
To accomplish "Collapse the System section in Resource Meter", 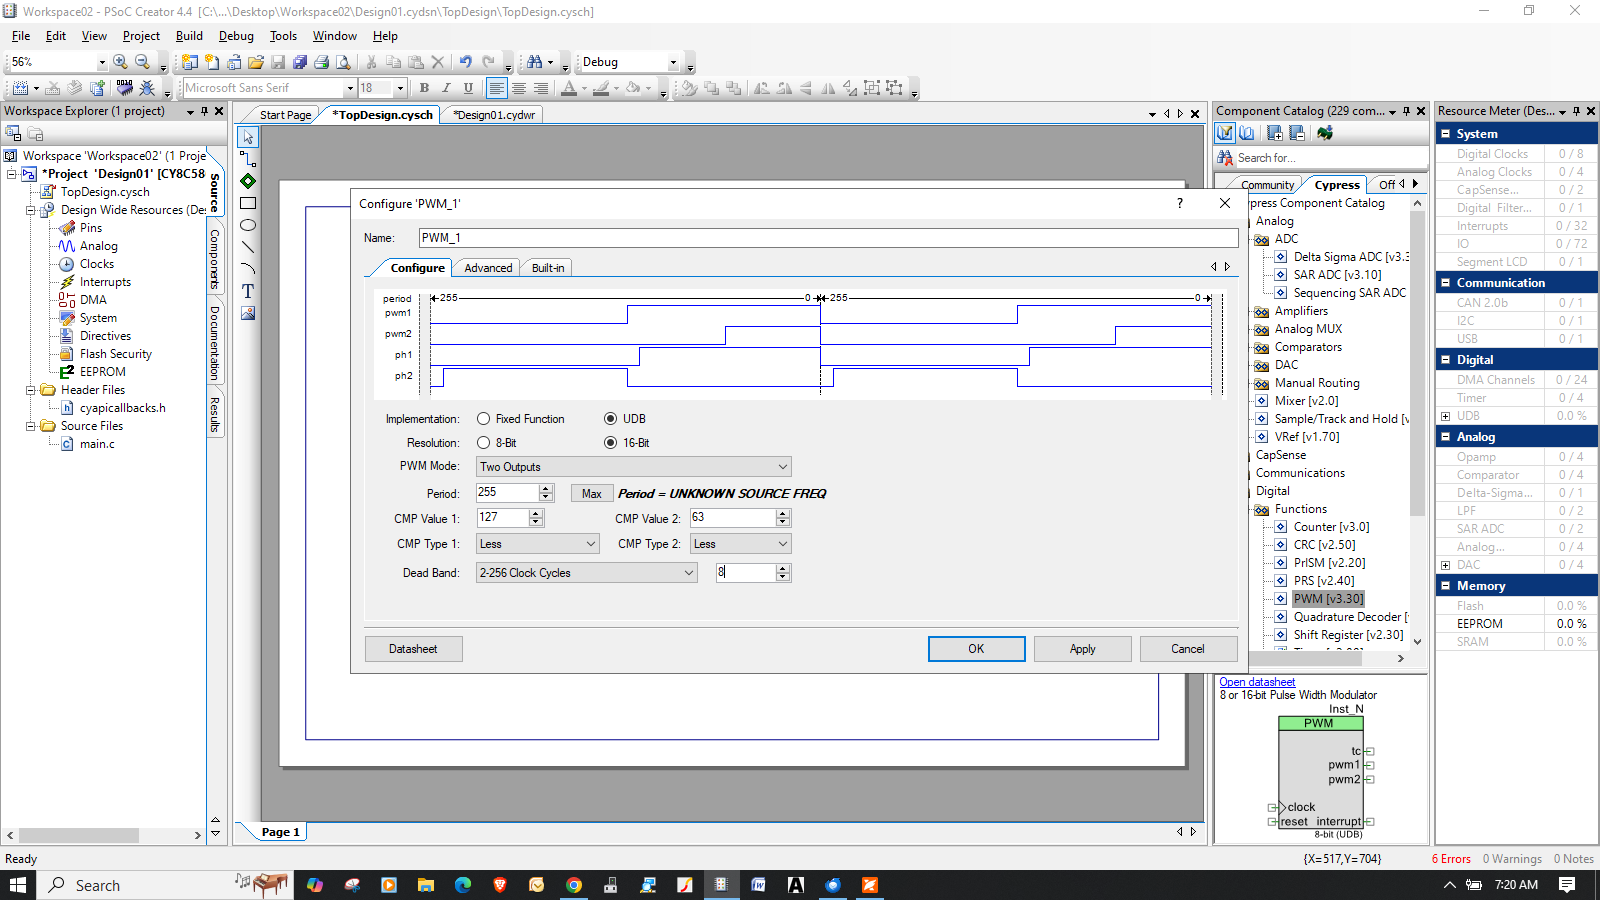I will click(x=1445, y=134).
